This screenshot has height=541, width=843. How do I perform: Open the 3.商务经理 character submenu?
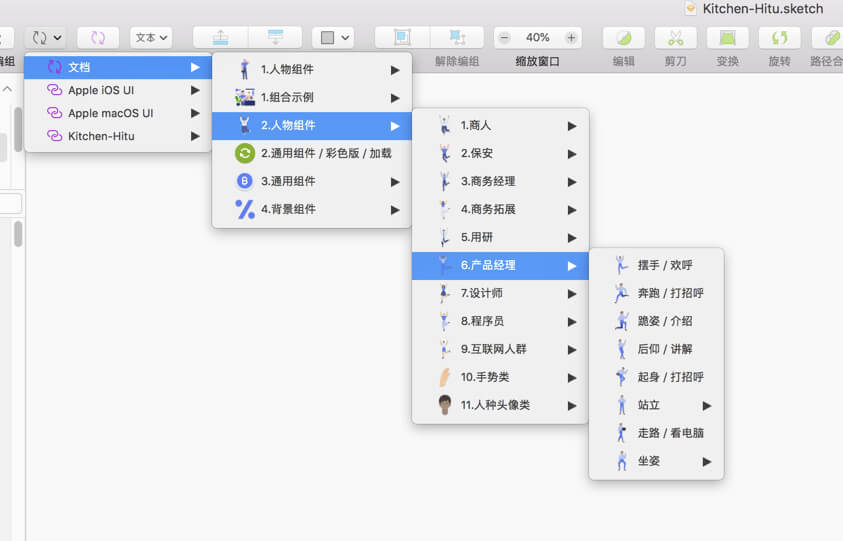tap(501, 181)
